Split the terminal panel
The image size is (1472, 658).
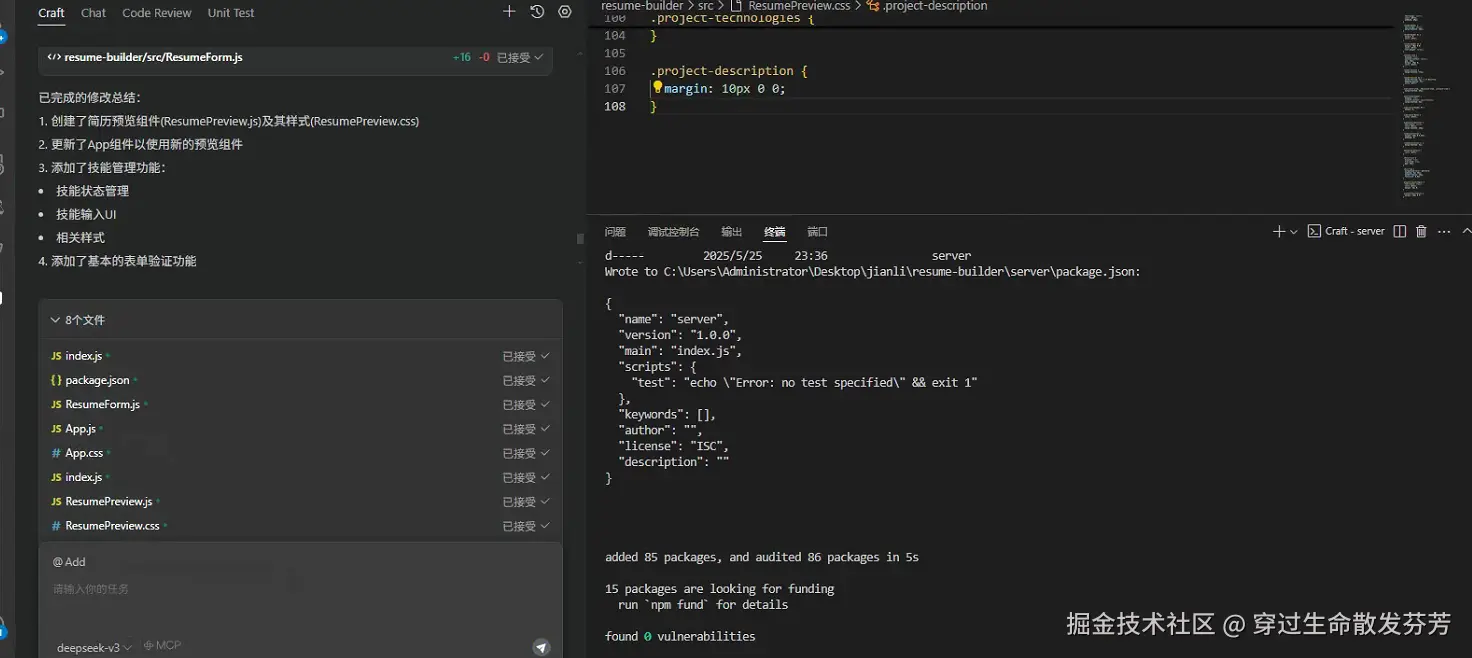pos(1400,231)
